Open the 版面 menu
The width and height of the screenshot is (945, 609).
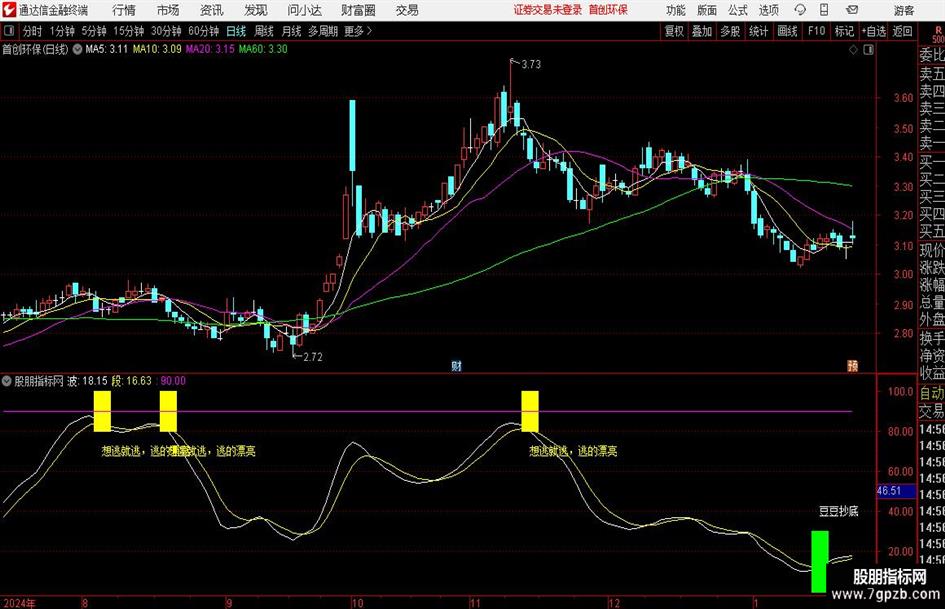[707, 10]
